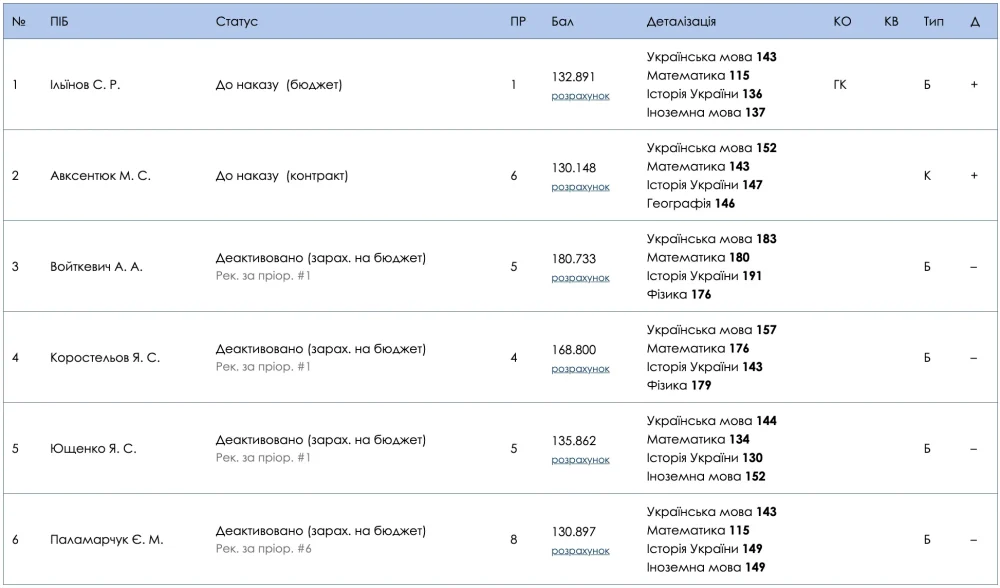Image resolution: width=1000 pixels, height=588 pixels.
Task: Click the plus sign in Ільїнов row
Action: [x=974, y=85]
